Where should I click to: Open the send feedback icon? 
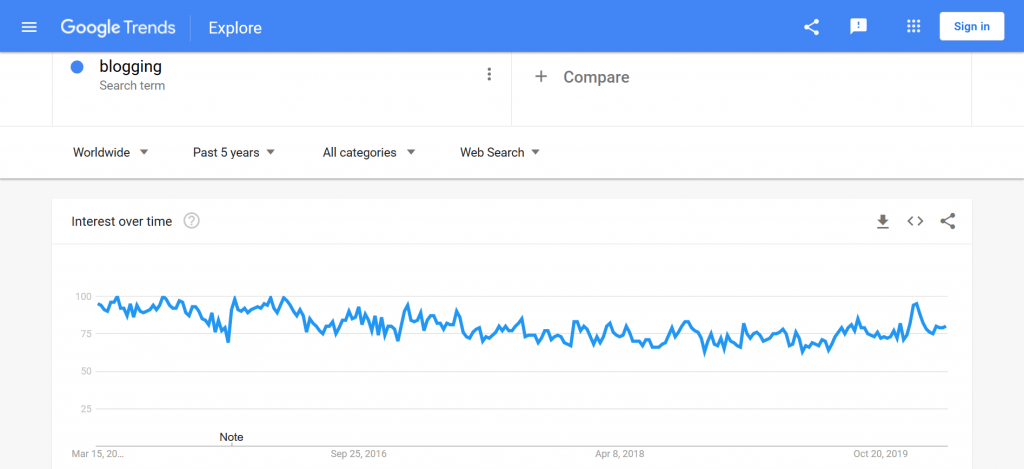(858, 27)
